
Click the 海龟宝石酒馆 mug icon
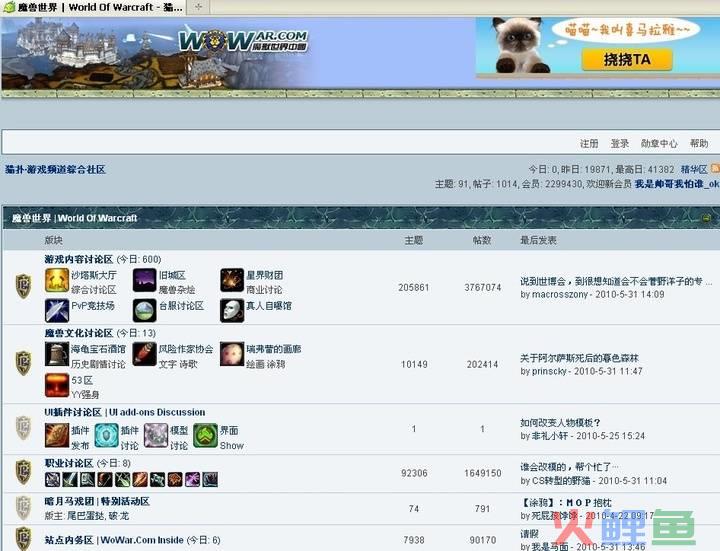coord(57,354)
